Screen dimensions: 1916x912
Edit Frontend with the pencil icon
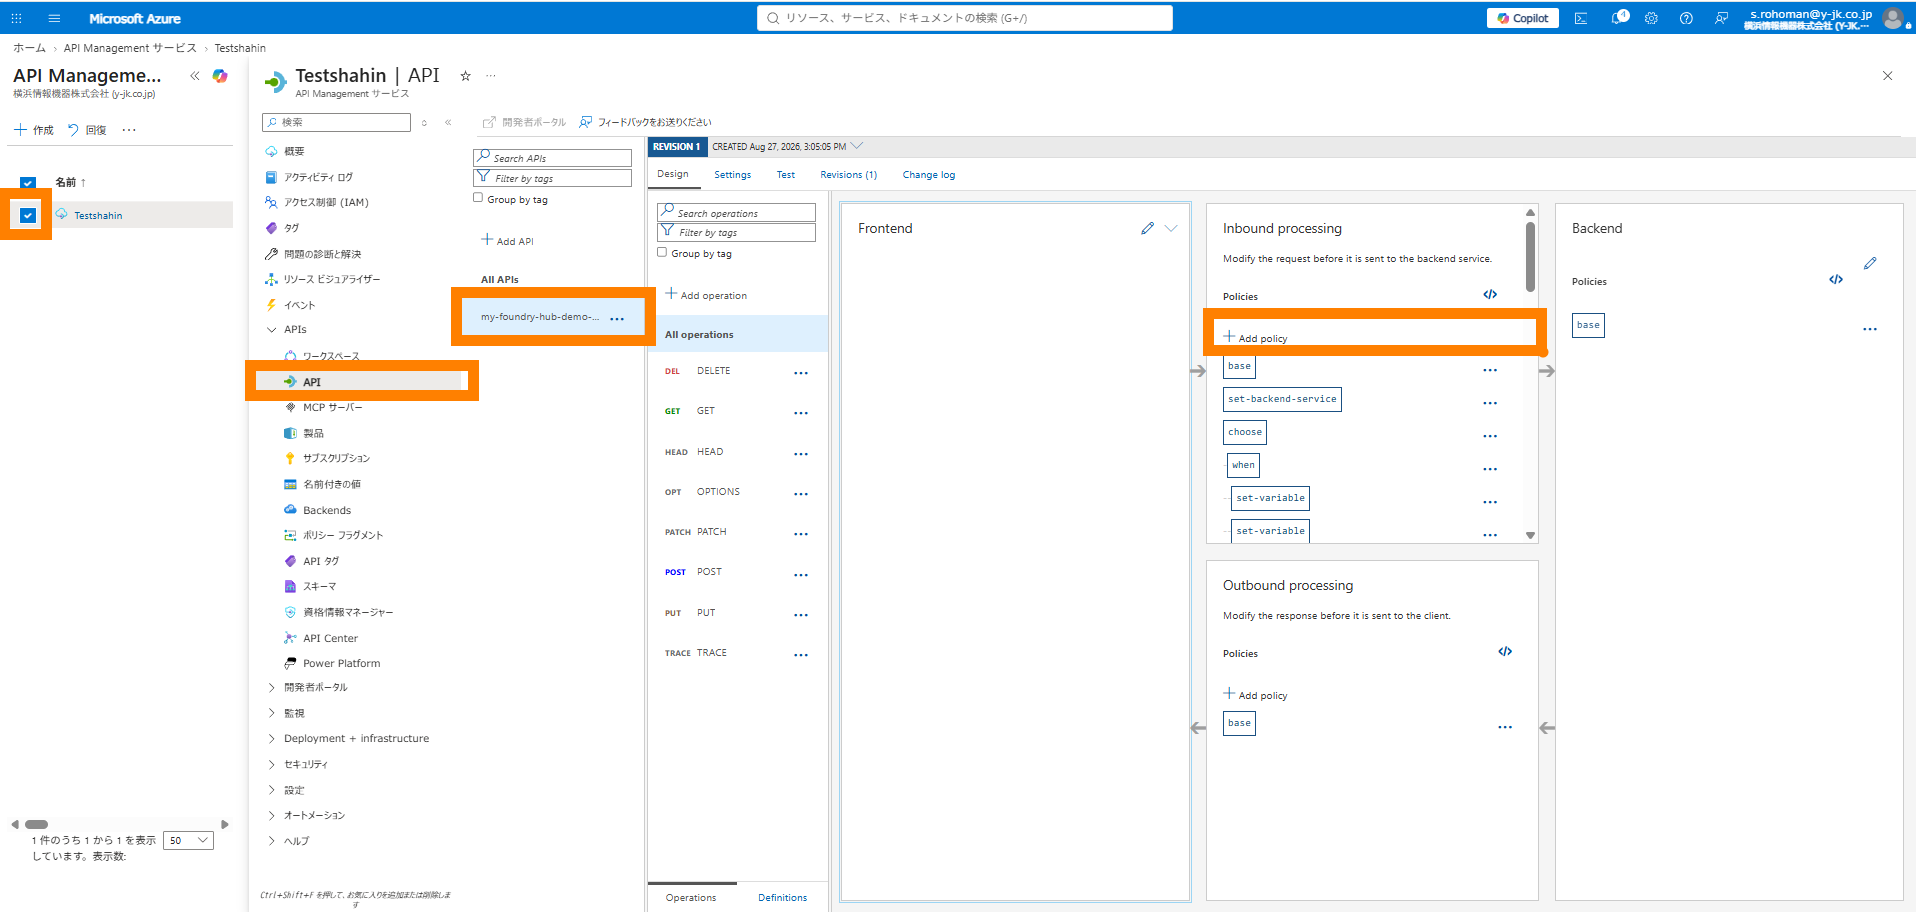[x=1147, y=228]
